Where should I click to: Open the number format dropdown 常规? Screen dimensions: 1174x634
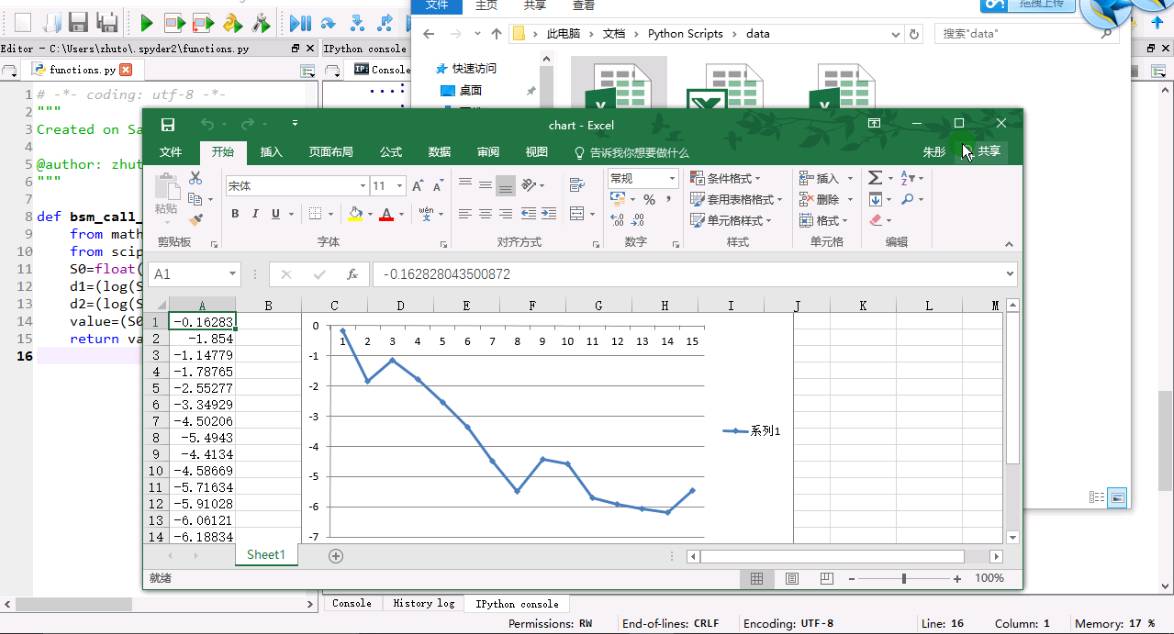coord(671,178)
